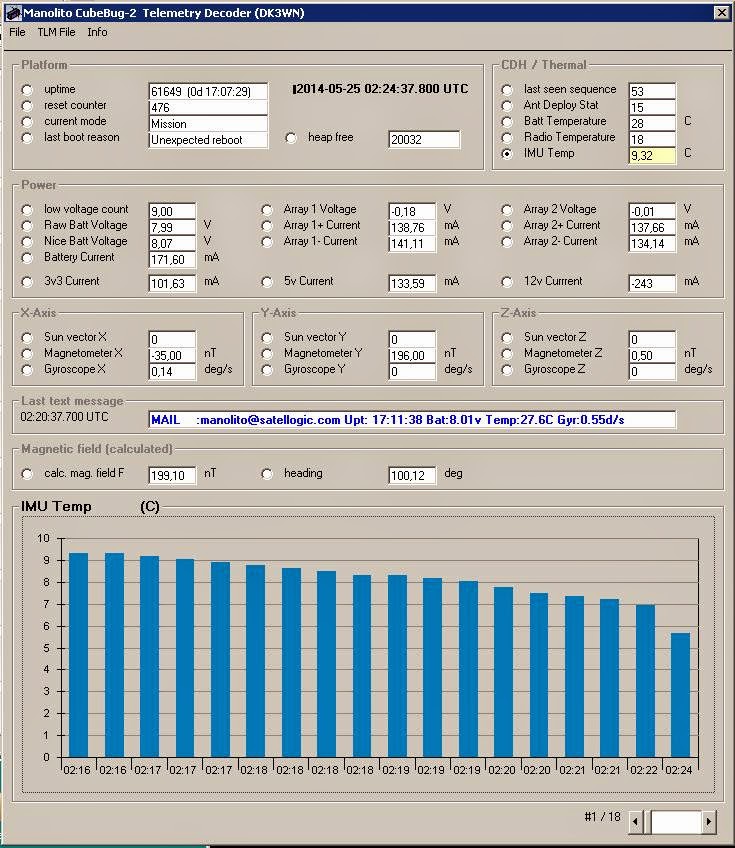The image size is (735, 848).
Task: Click the message time 02:20:37.700 UTC
Action: (x=64, y=417)
